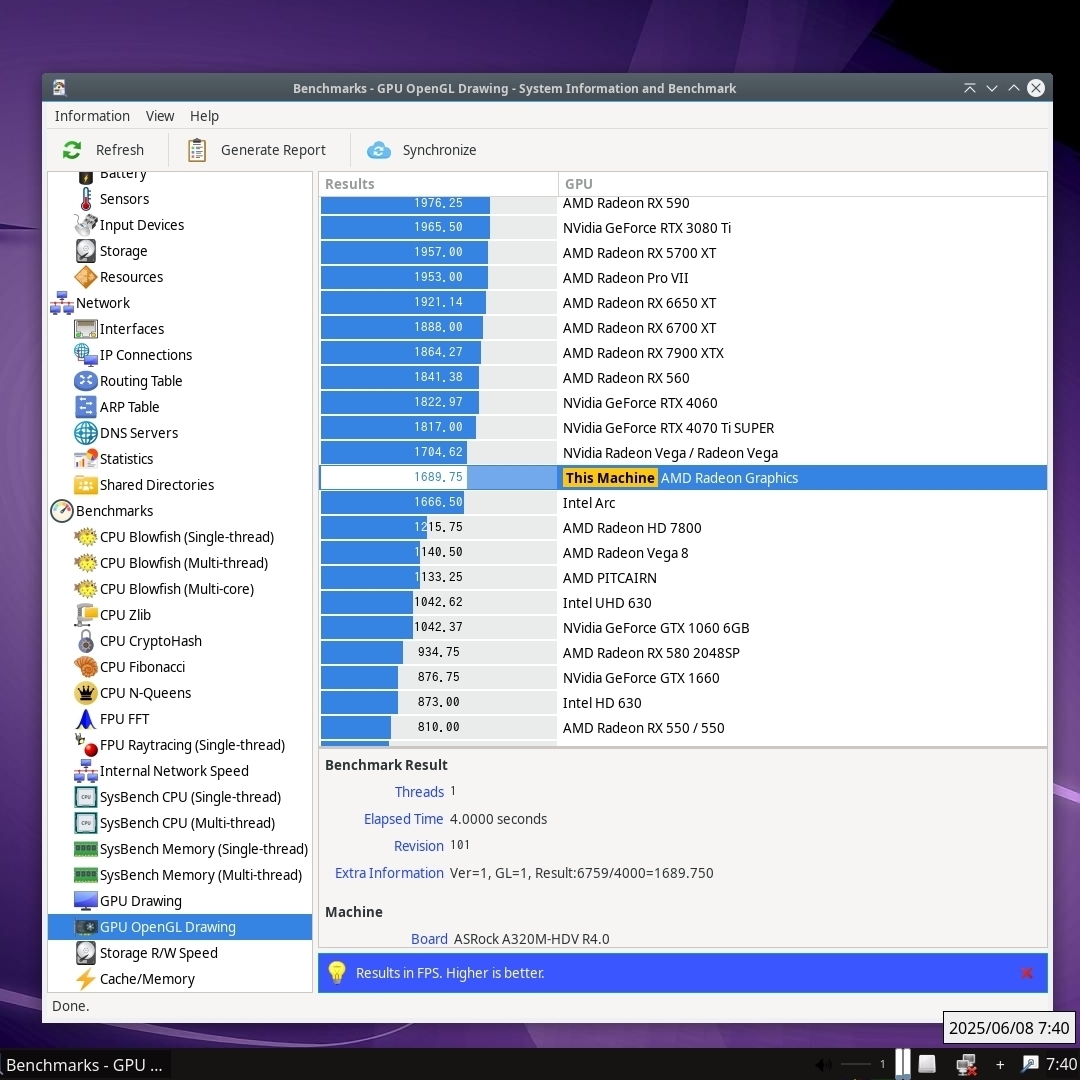The height and width of the screenshot is (1080, 1080).
Task: Click the Refresh button label
Action: pos(119,150)
